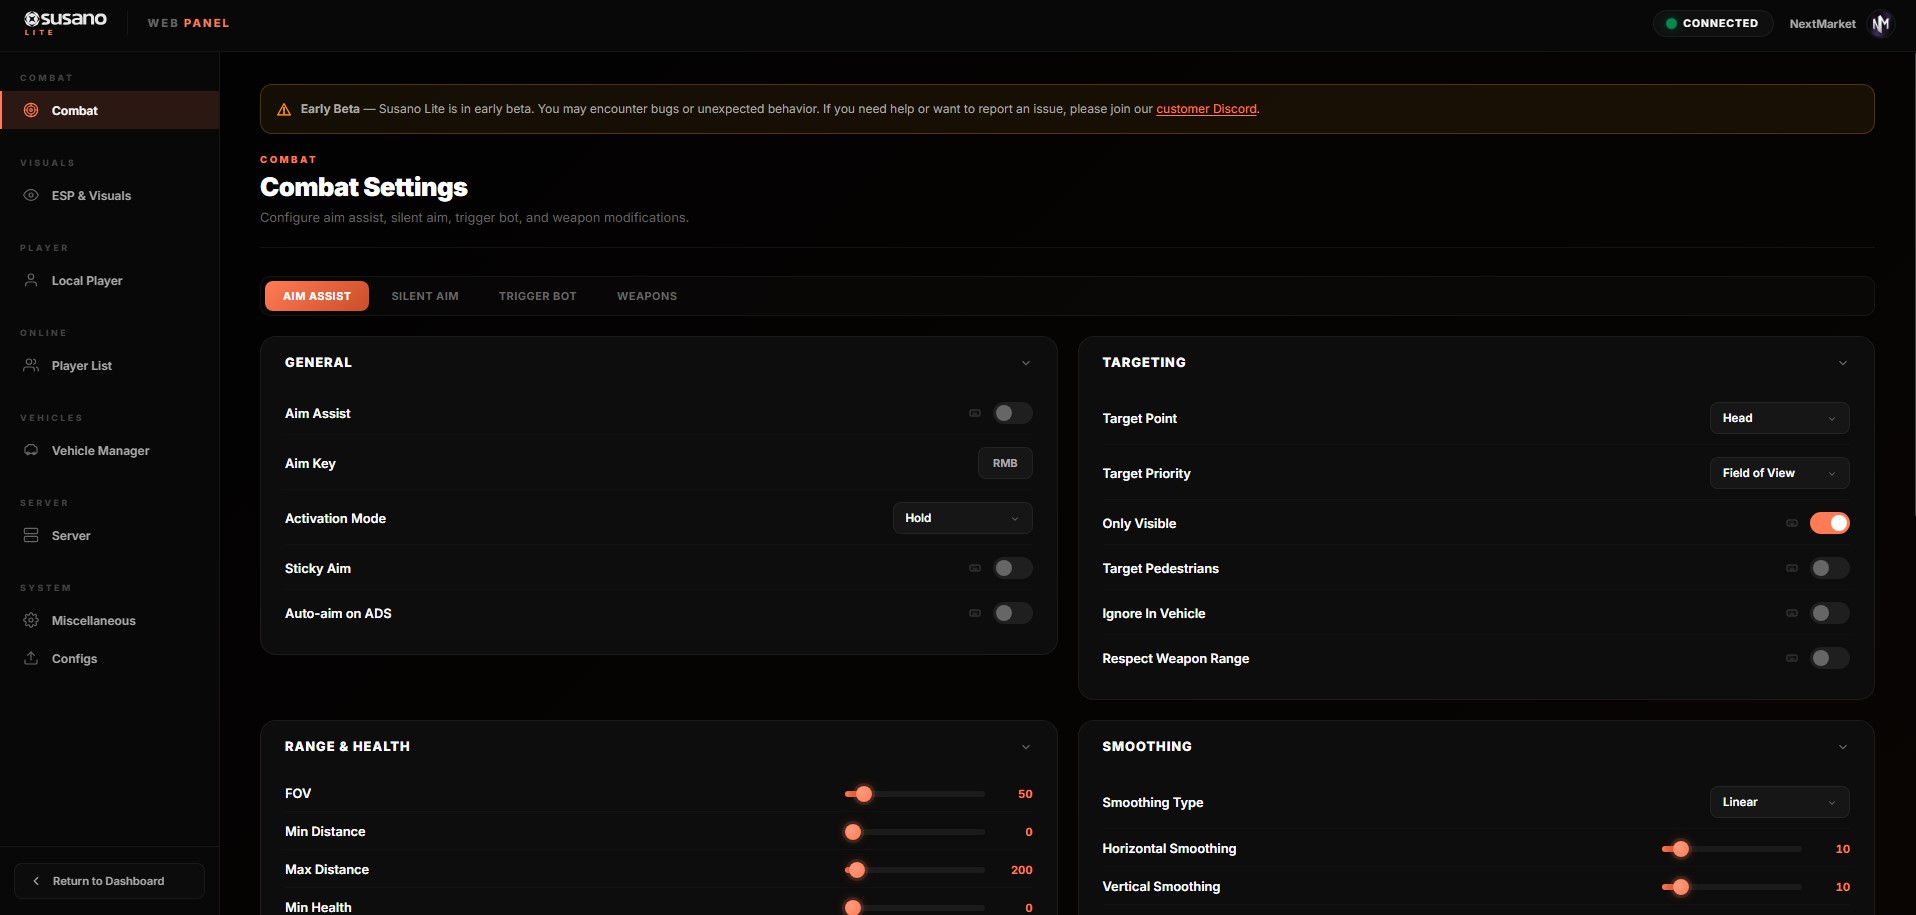Enable the Aim Assist toggle
This screenshot has width=1916, height=915.
pyautogui.click(x=1012, y=413)
